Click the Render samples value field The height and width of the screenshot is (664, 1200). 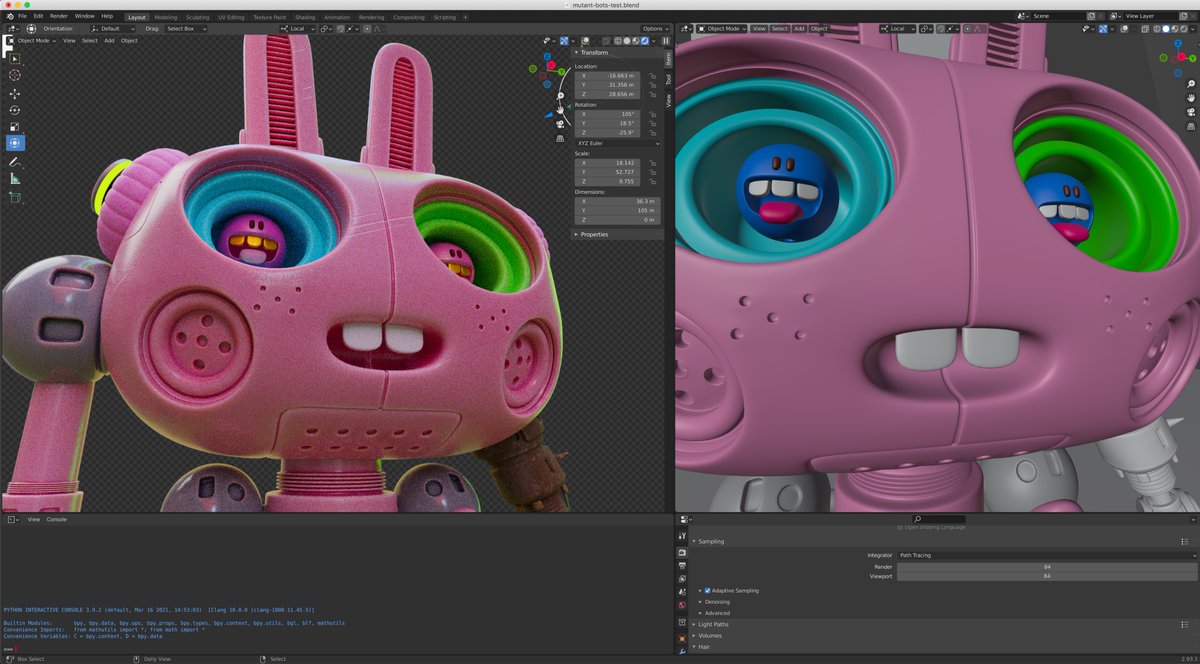click(1046, 567)
